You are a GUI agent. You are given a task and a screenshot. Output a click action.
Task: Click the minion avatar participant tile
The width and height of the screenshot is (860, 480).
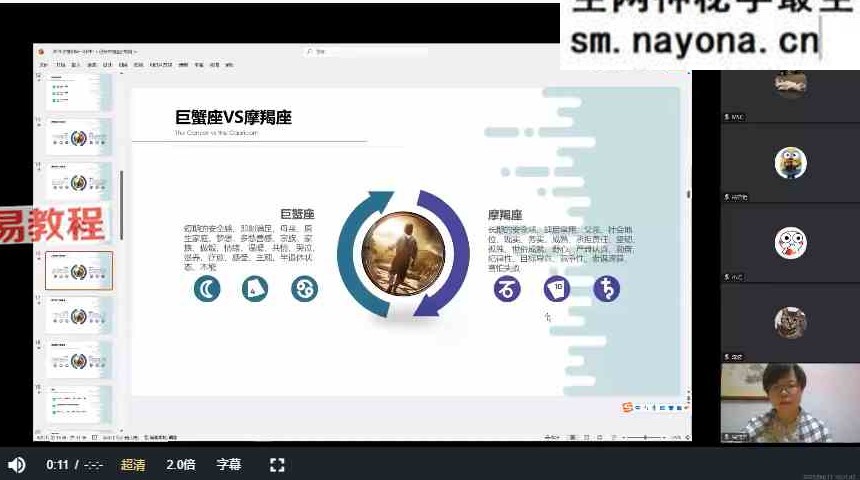(790, 163)
